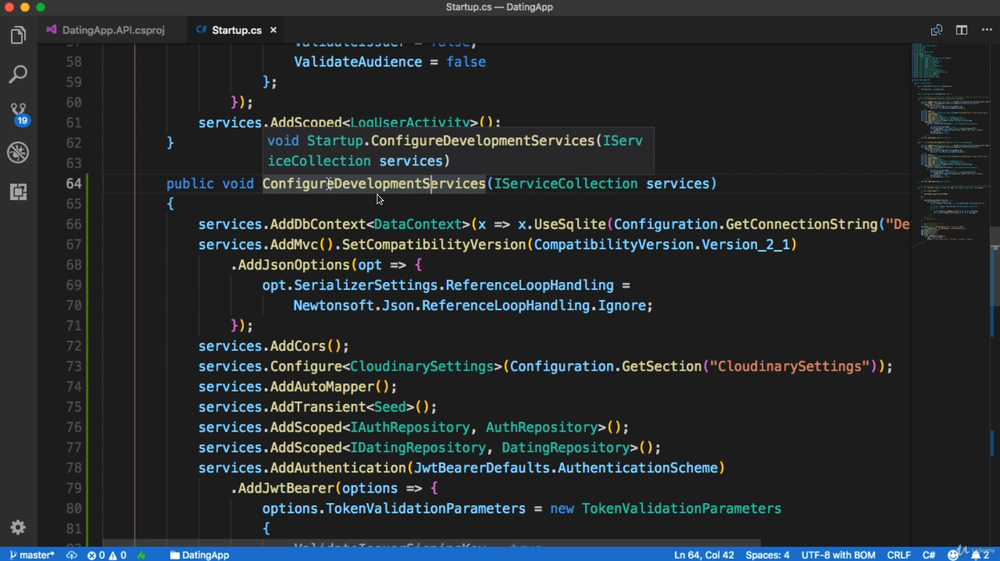Click DataContext on line 66

pyautogui.click(x=418, y=224)
